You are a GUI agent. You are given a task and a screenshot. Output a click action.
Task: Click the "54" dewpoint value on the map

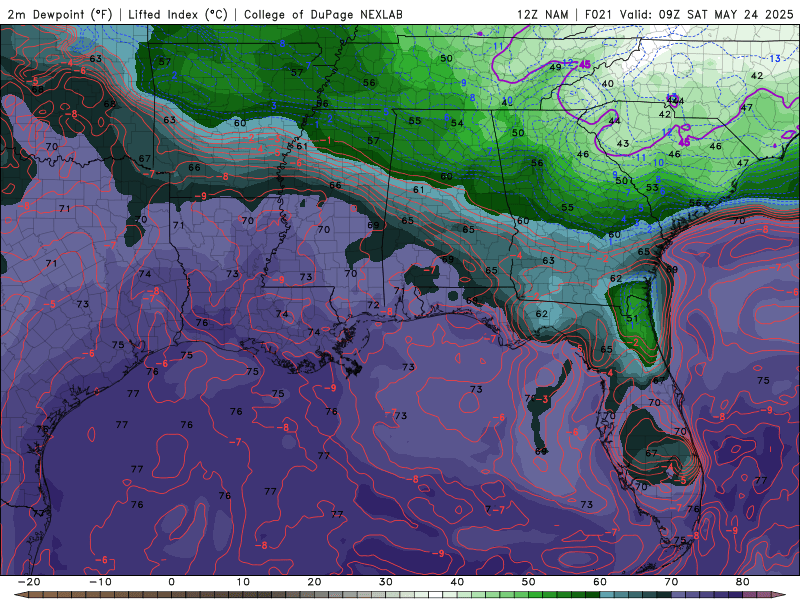tap(457, 123)
